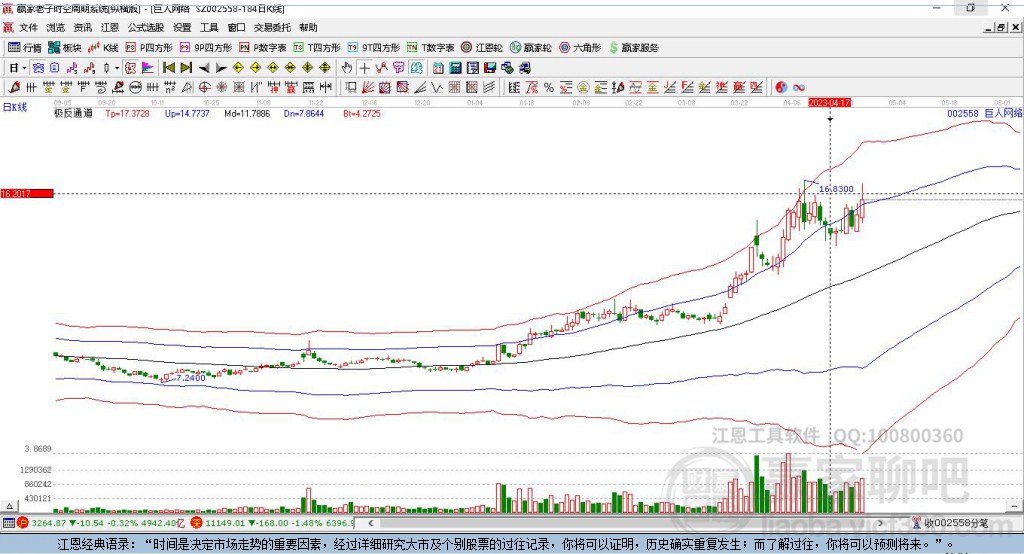This screenshot has width=1024, height=554.
Task: Open the 9P四方形 tool
Action: tap(206, 48)
